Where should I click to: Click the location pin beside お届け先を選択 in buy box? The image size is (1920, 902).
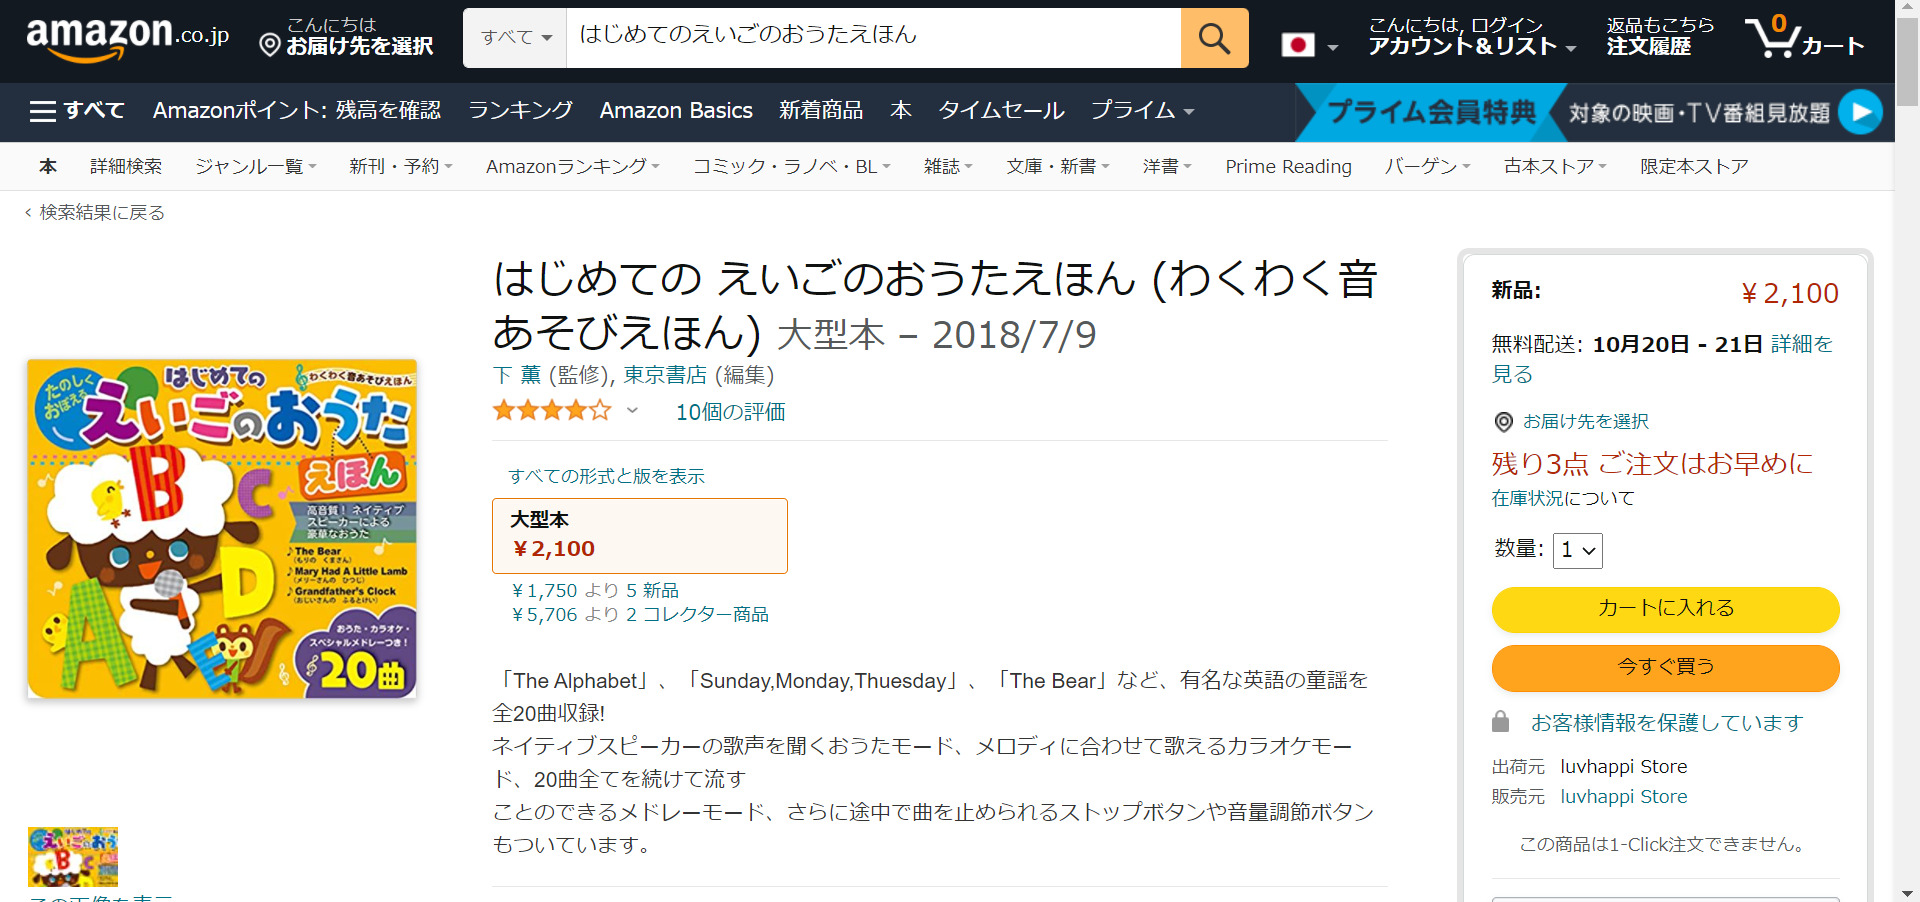pyautogui.click(x=1503, y=422)
